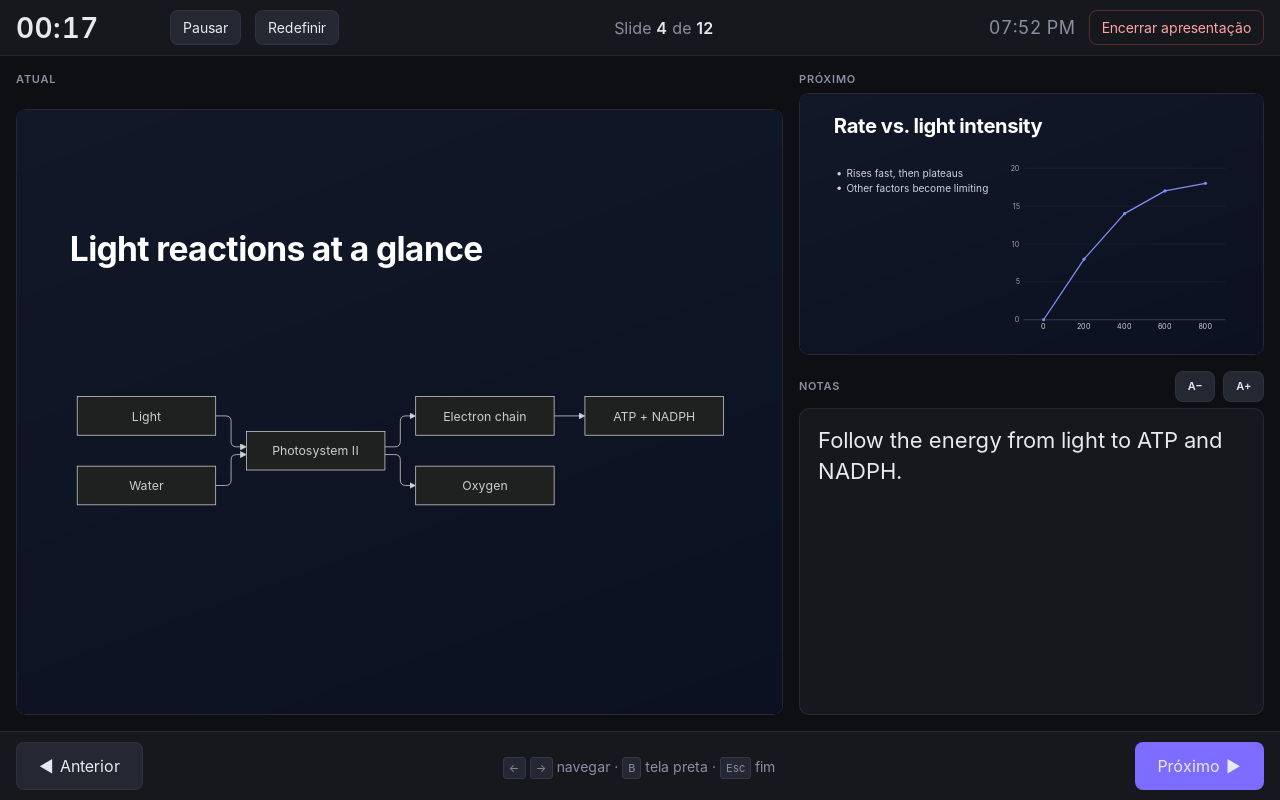The image size is (1280, 800).
Task: Click the NOTAS section label
Action: pos(819,386)
